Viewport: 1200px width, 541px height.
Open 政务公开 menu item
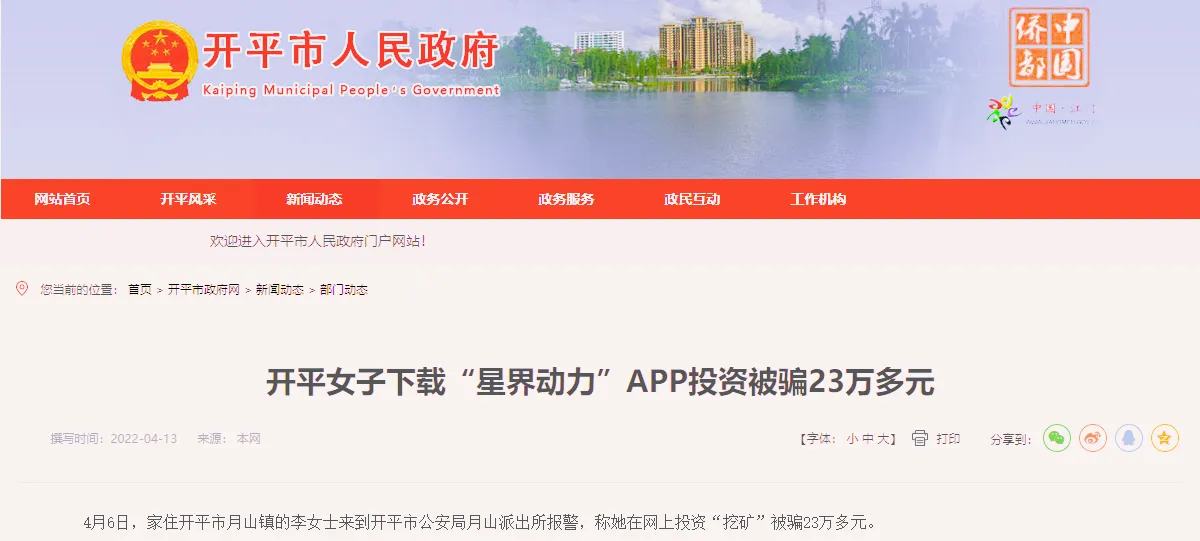point(440,199)
